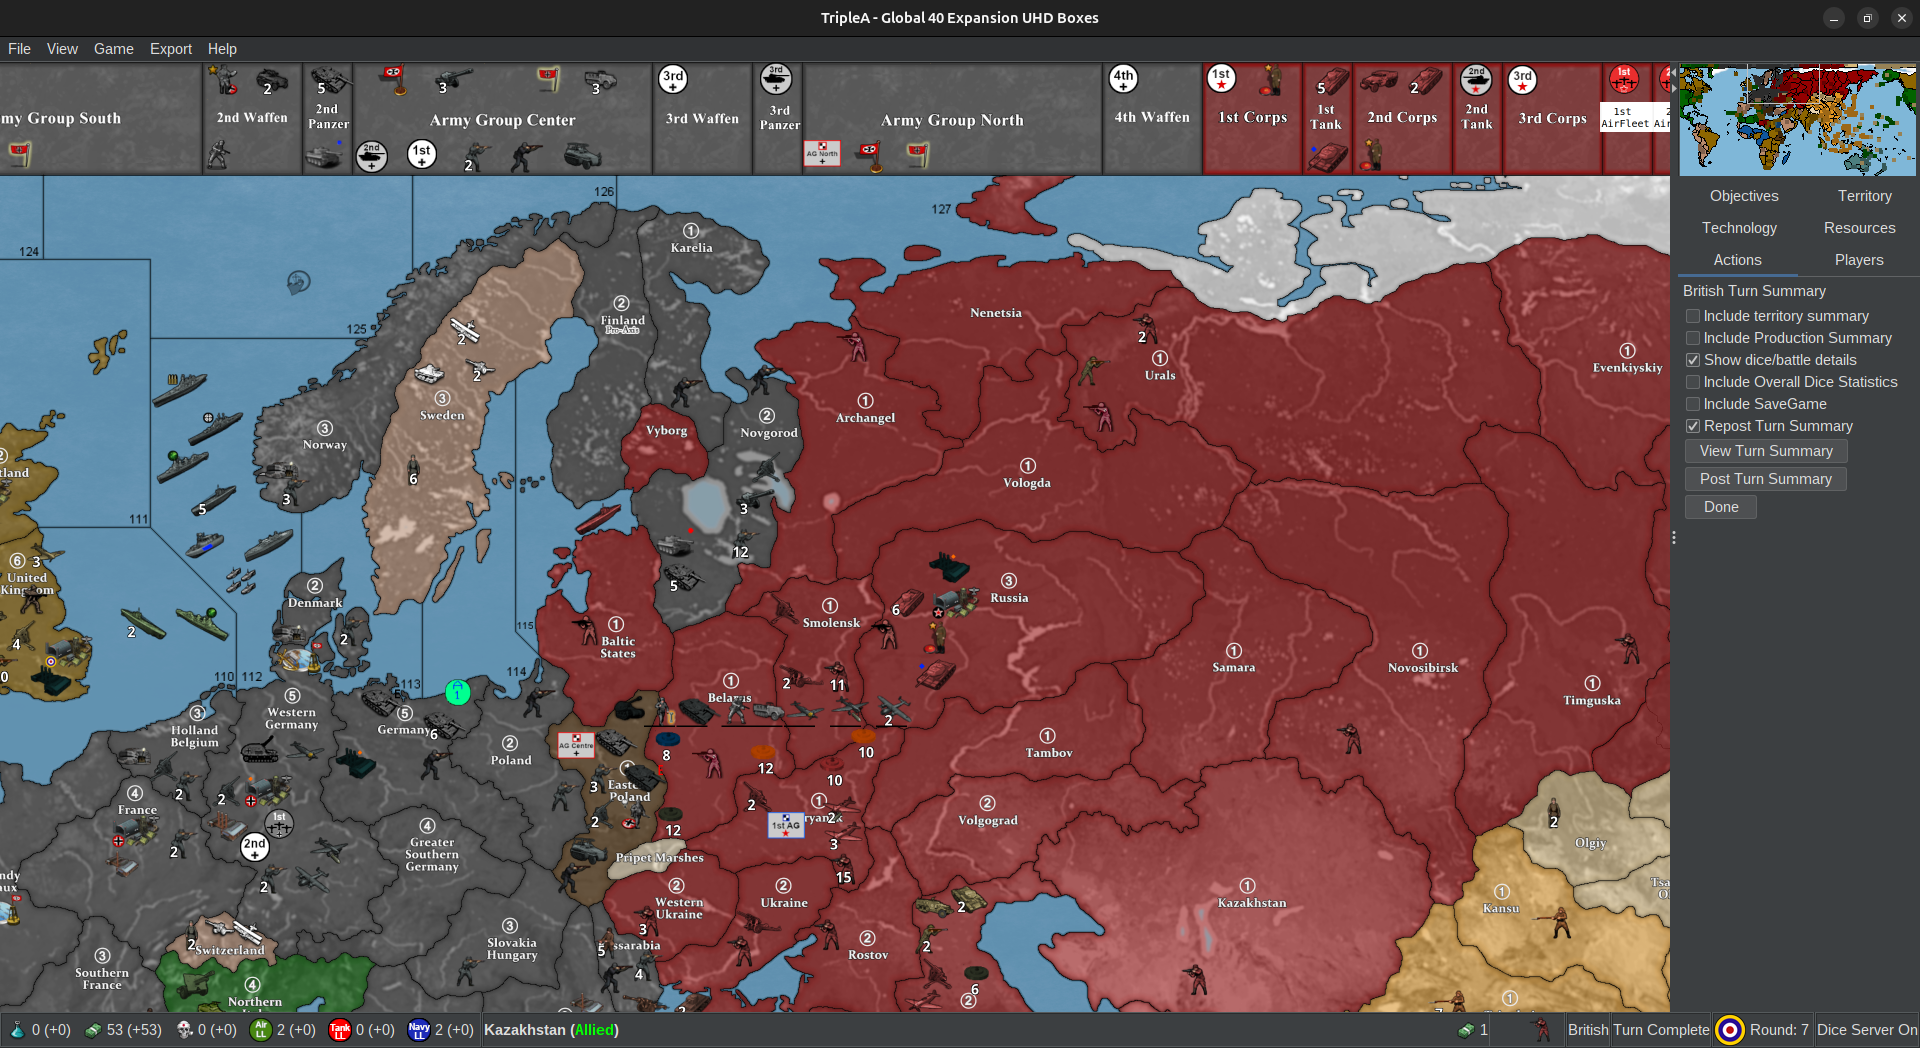Click the green sea mine marker near Germany

point(458,691)
